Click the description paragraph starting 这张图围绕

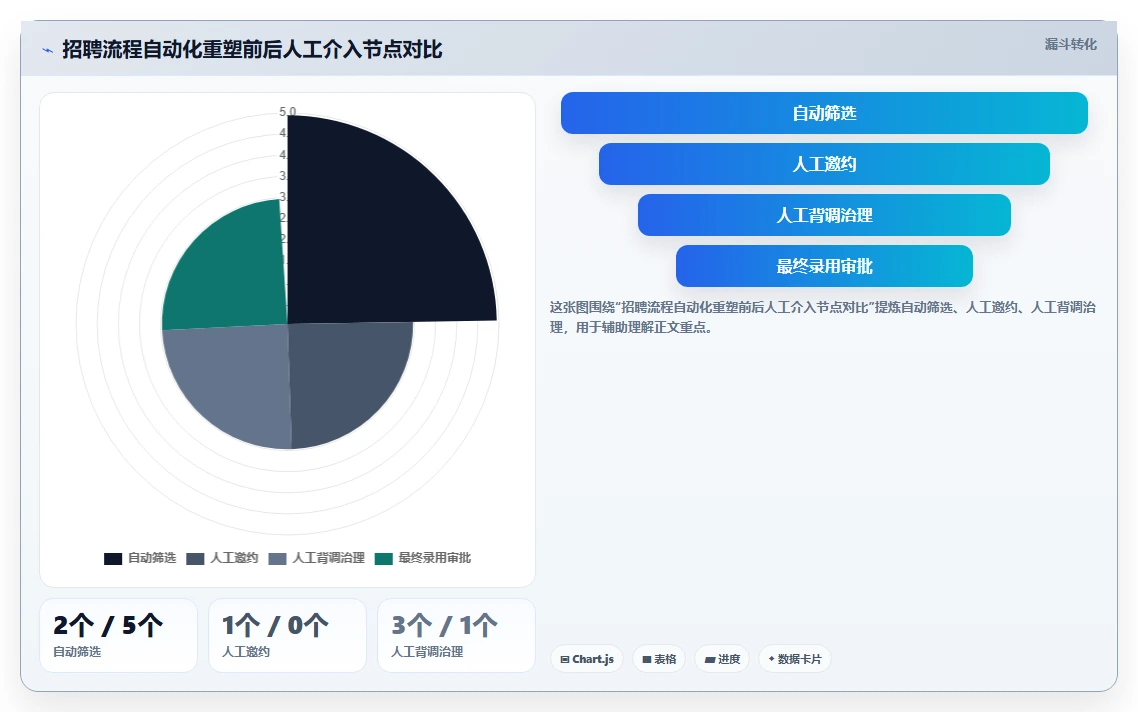click(x=822, y=317)
